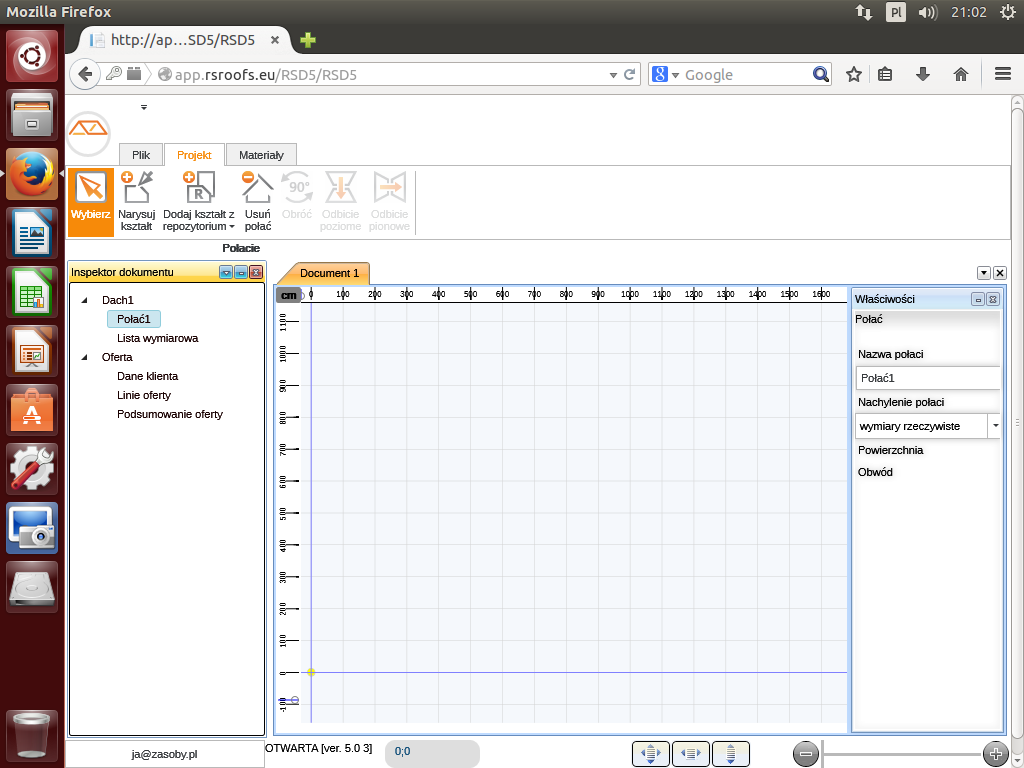1024x768 pixels.
Task: Click the fit-height zoom button
Action: (x=731, y=754)
